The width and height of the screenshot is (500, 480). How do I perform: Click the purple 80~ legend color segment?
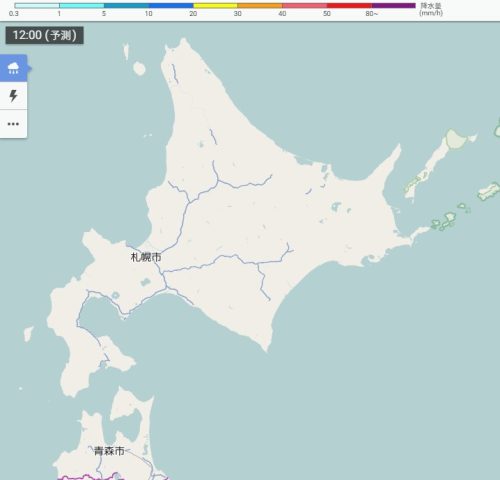point(394,5)
